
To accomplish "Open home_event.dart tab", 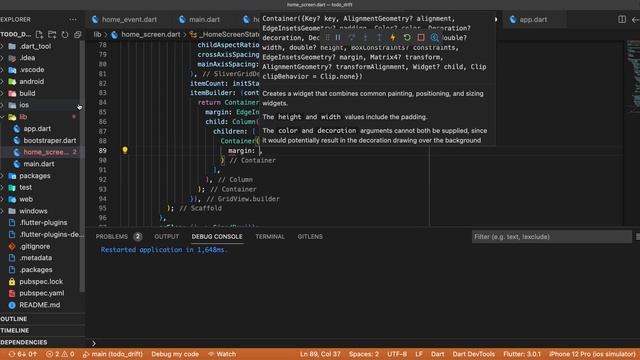I will [124, 20].
